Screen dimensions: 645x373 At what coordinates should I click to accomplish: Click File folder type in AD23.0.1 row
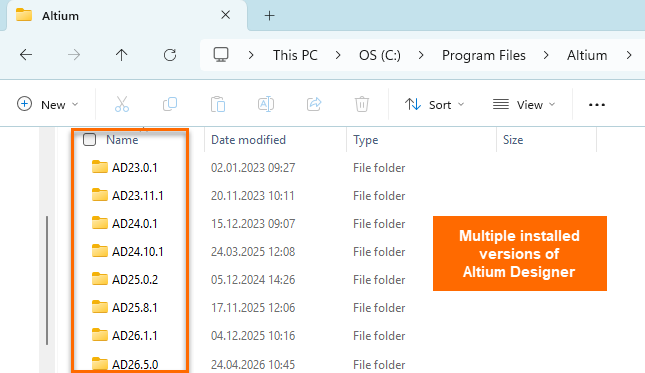379,168
